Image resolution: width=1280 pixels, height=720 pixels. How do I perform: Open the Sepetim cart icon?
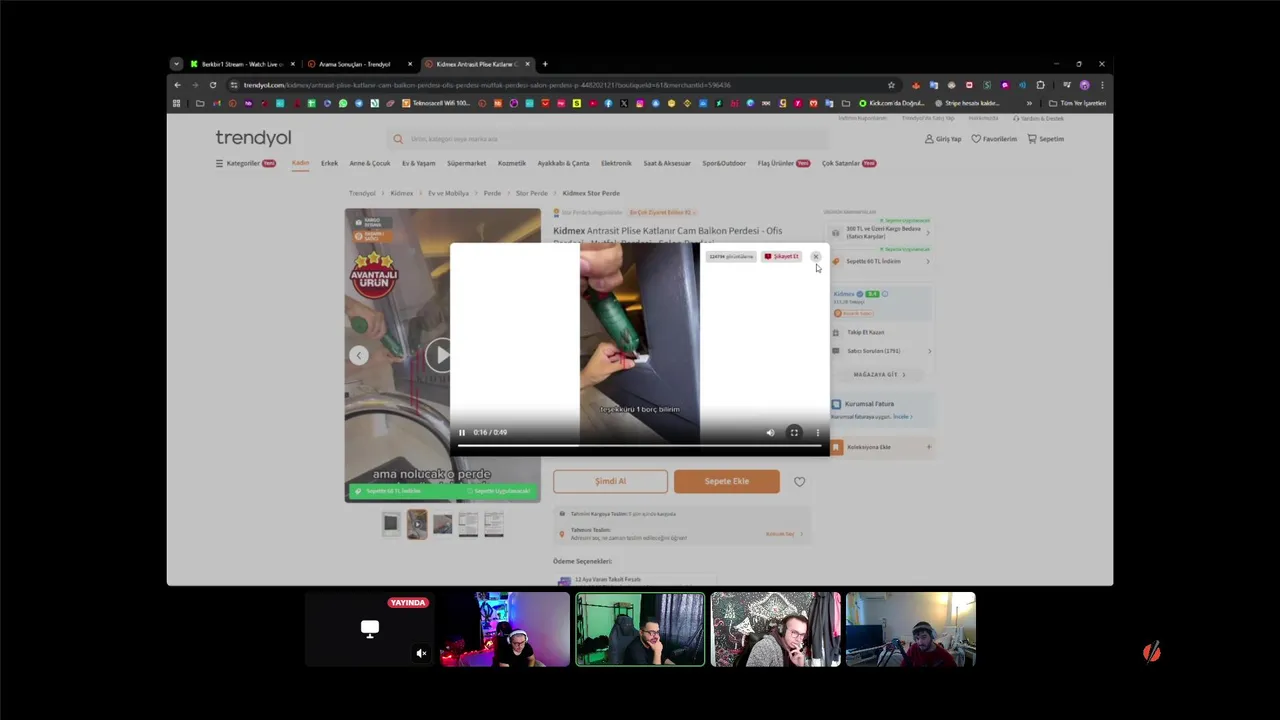click(1046, 139)
